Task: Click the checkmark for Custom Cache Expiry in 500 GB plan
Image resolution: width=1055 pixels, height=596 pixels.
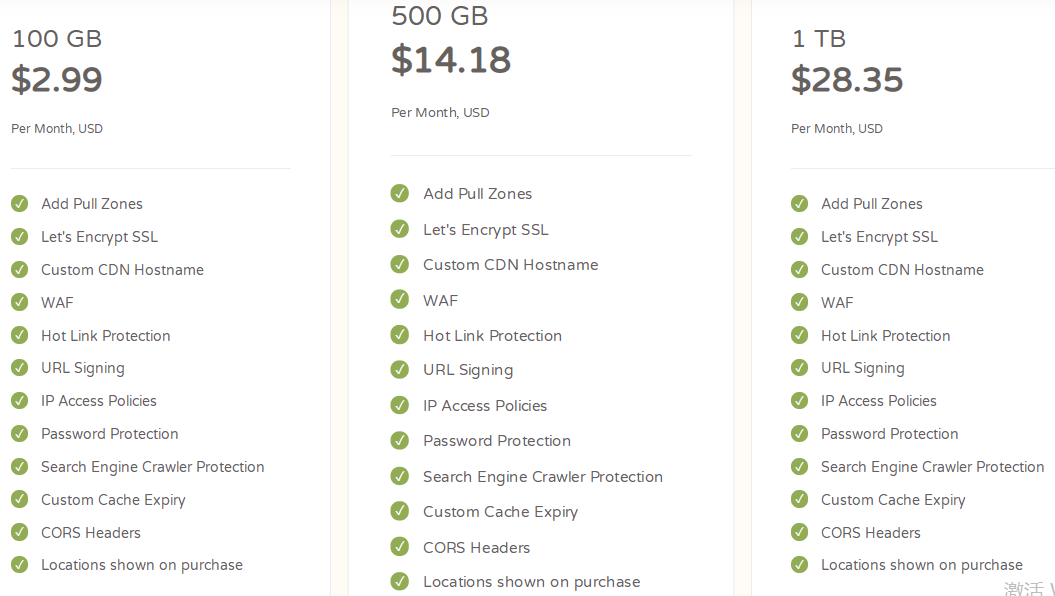Action: 400,511
